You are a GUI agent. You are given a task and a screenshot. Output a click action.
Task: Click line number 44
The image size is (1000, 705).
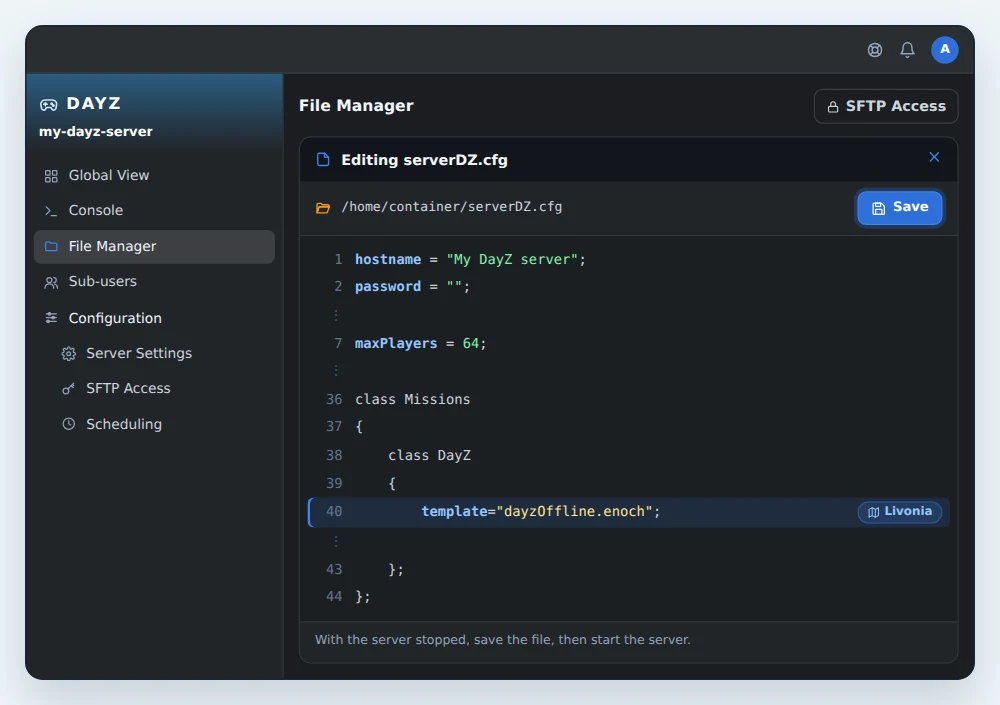[334, 597]
